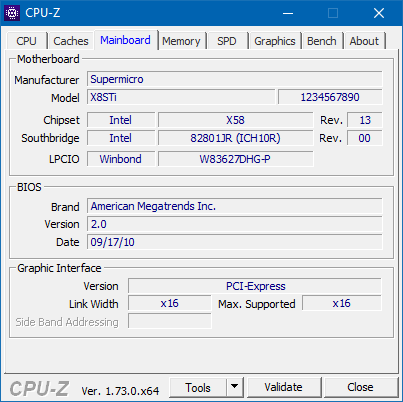
Task: Open the Bench tab
Action: [x=322, y=41]
